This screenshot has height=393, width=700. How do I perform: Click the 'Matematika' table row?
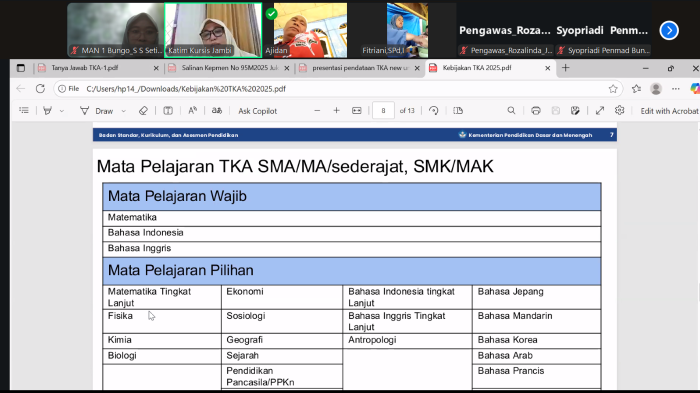pos(352,218)
